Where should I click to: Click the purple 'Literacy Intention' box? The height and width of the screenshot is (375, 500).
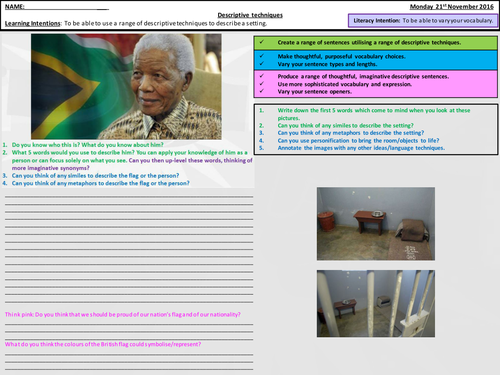423,21
